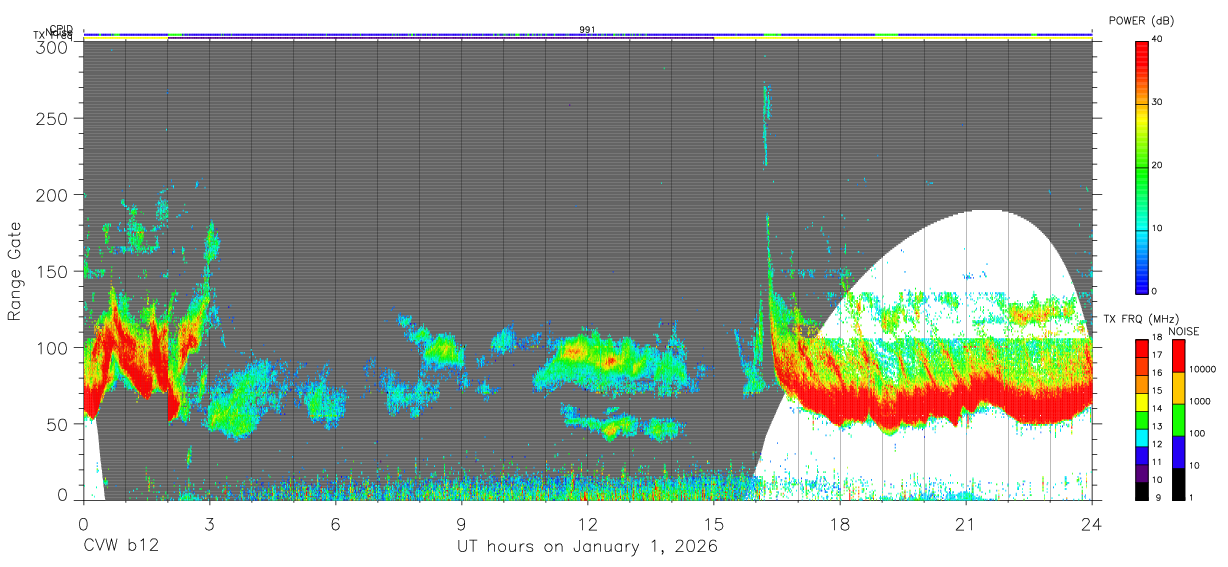
Task: Click the Range Gate y-axis title
Action: tap(15, 271)
